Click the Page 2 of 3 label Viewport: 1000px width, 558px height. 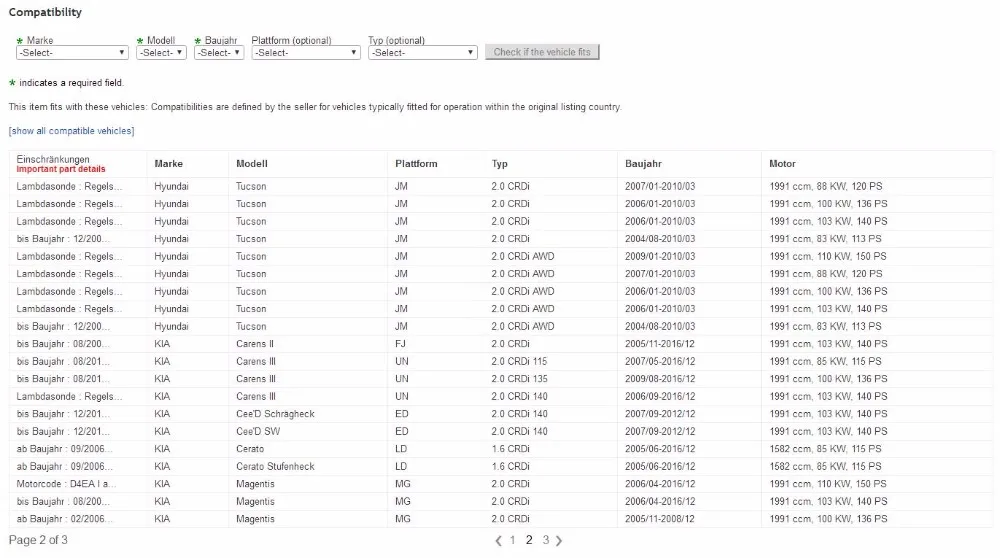click(x=38, y=540)
